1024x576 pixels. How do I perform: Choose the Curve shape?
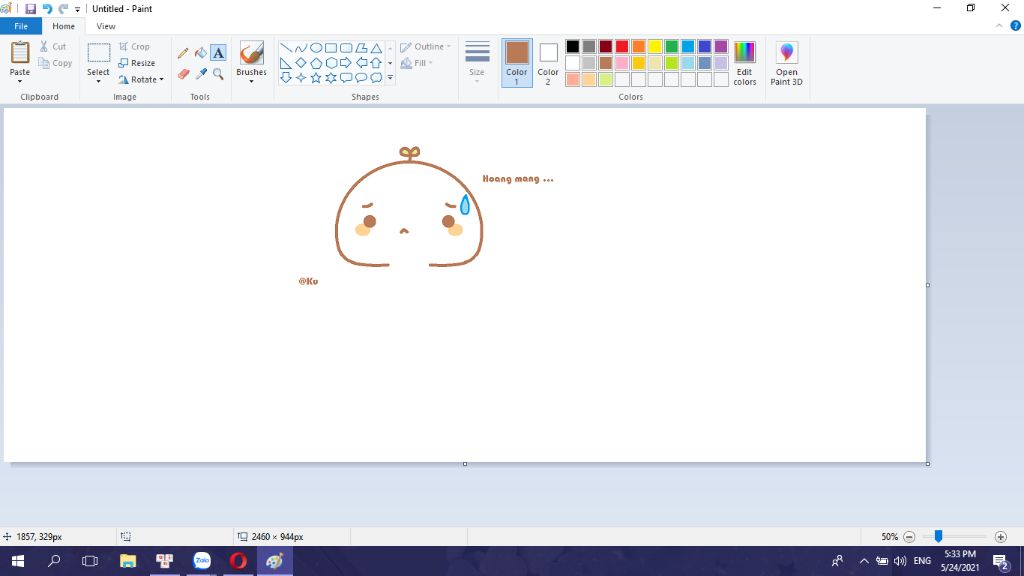[x=300, y=48]
